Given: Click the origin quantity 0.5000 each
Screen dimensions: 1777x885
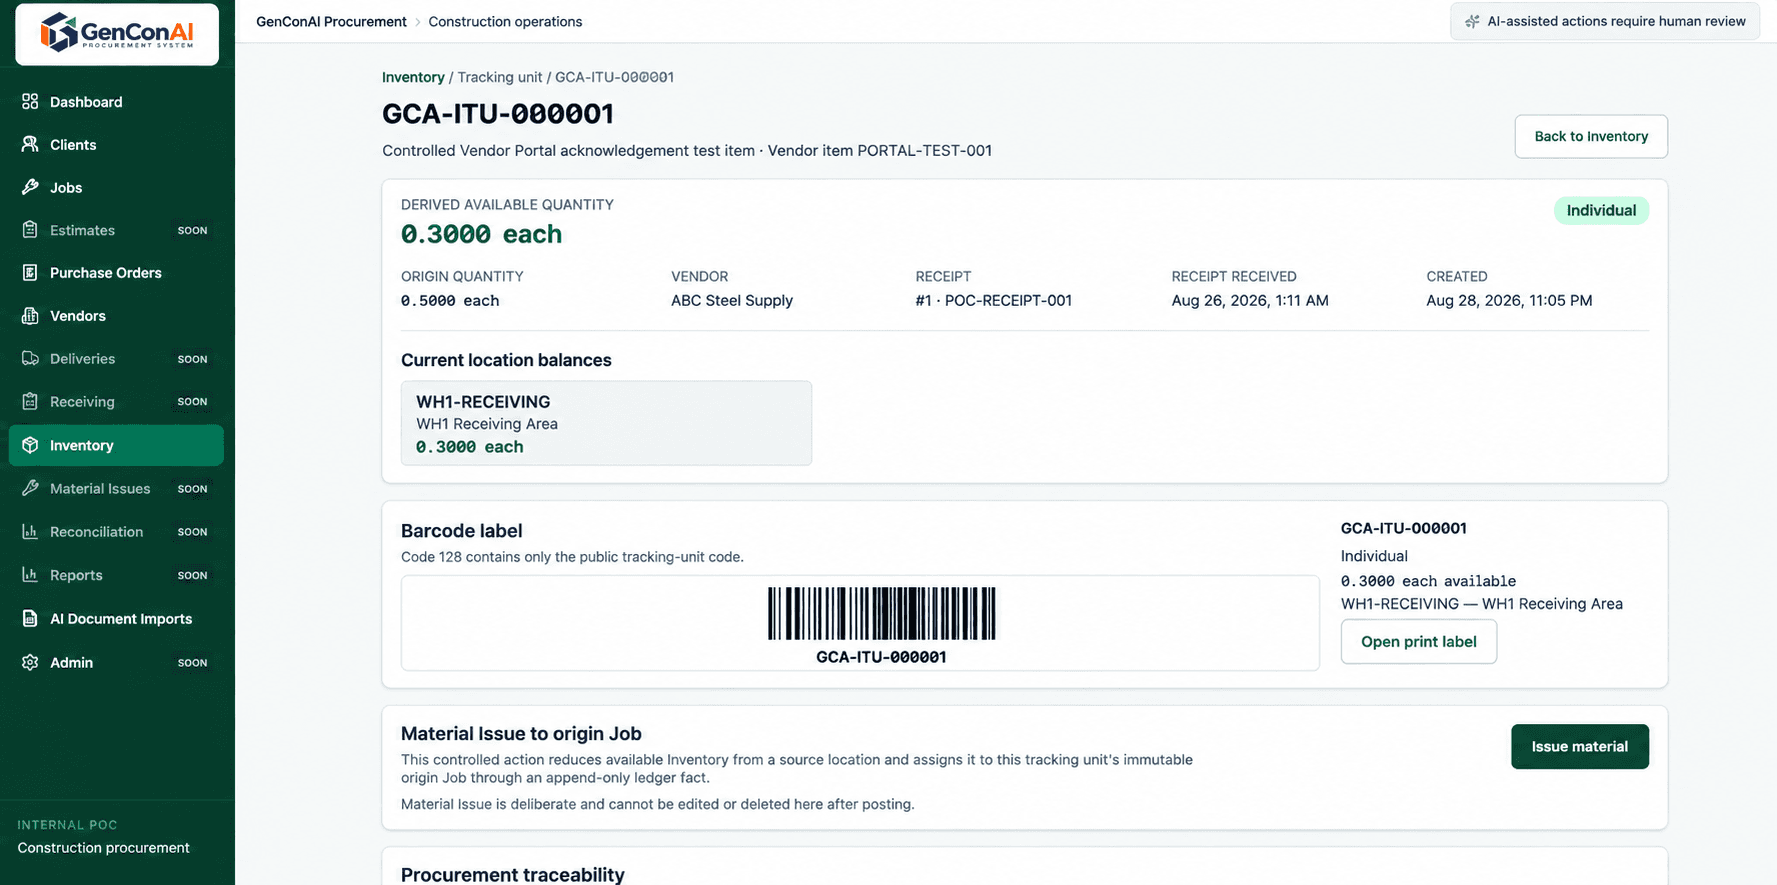Looking at the screenshot, I should [450, 300].
